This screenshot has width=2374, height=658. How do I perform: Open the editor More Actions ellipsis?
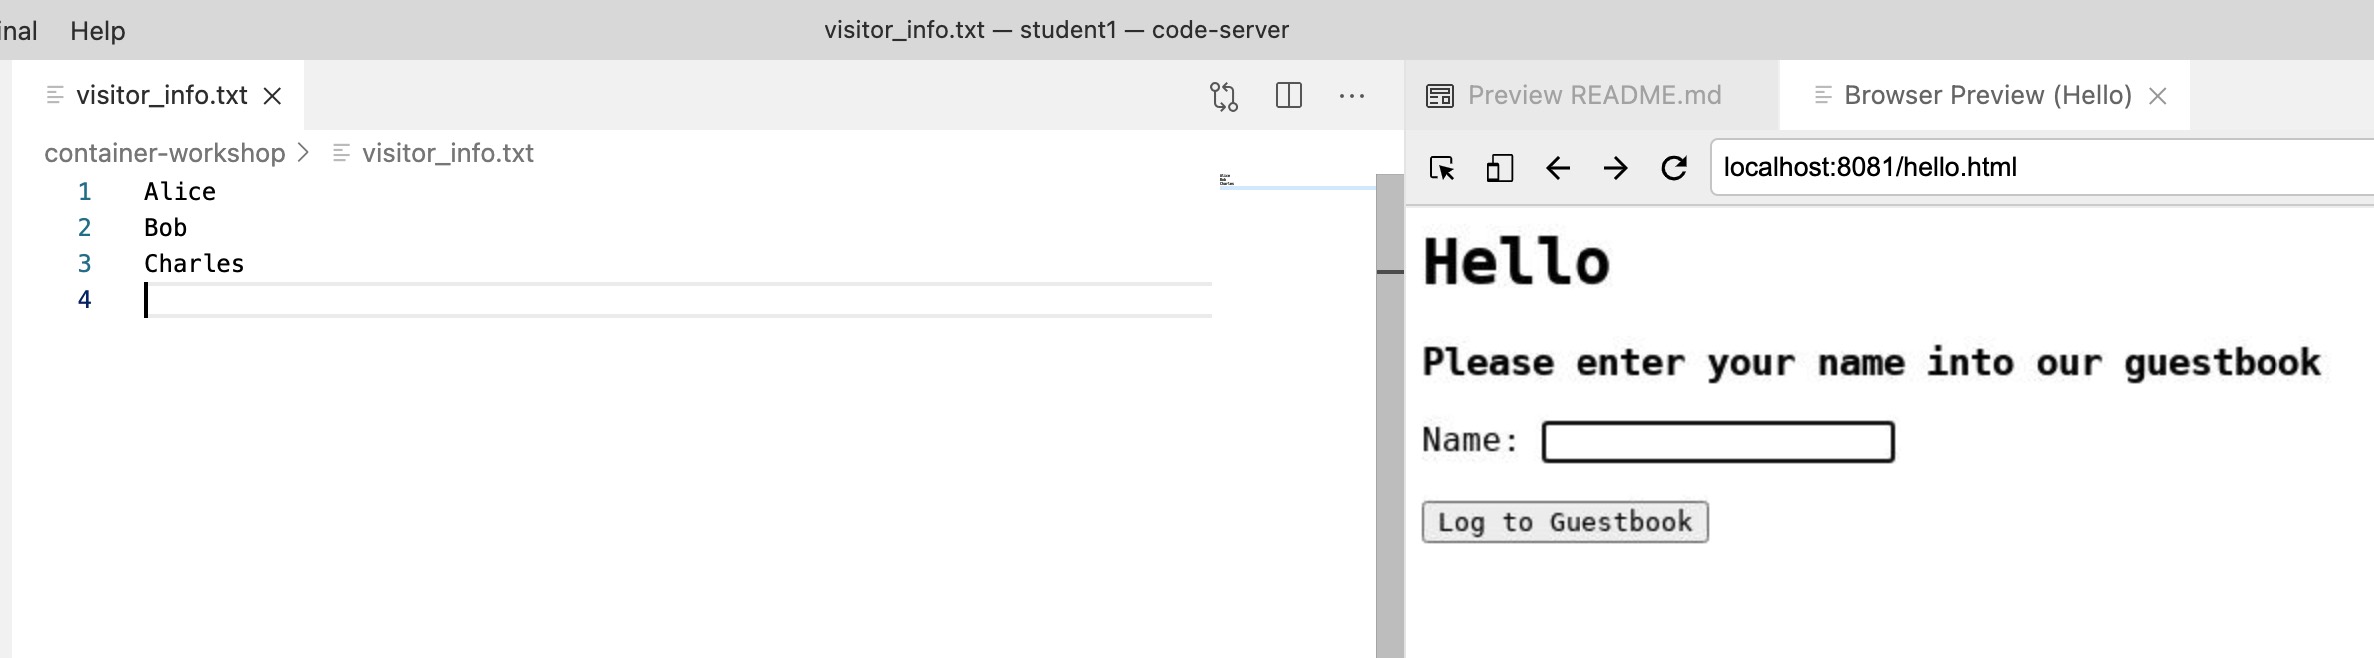pos(1352,96)
